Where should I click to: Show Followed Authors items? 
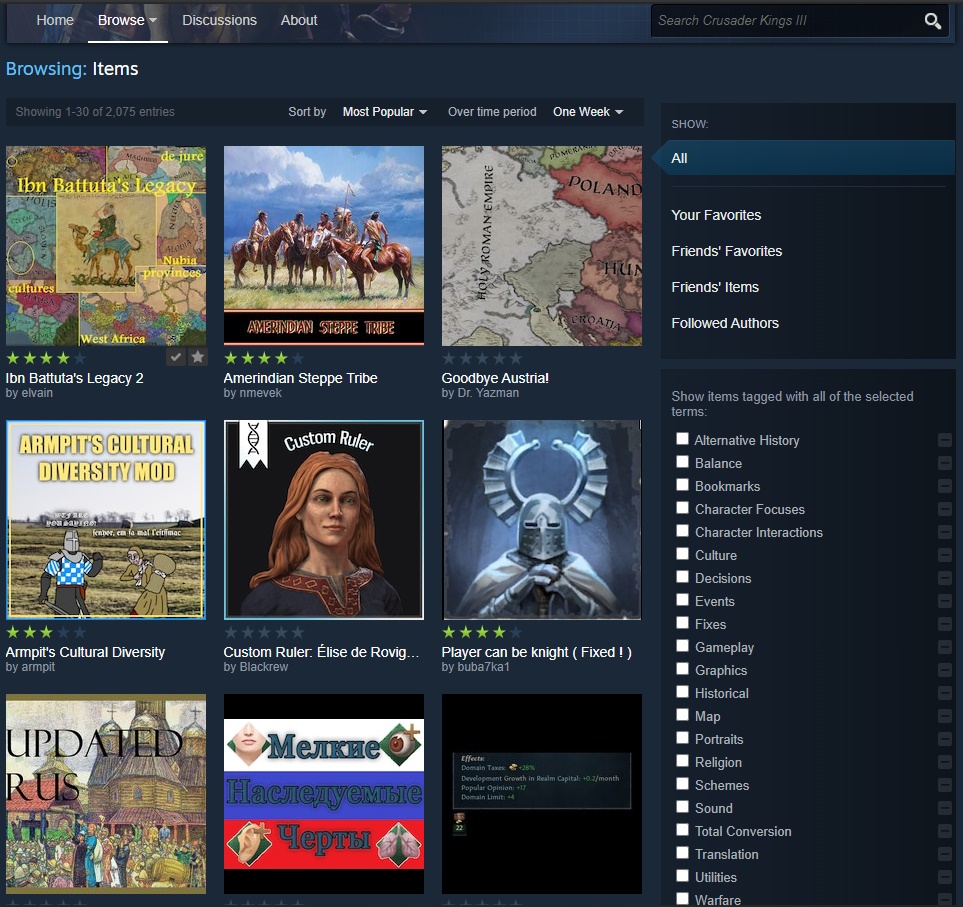coord(725,323)
